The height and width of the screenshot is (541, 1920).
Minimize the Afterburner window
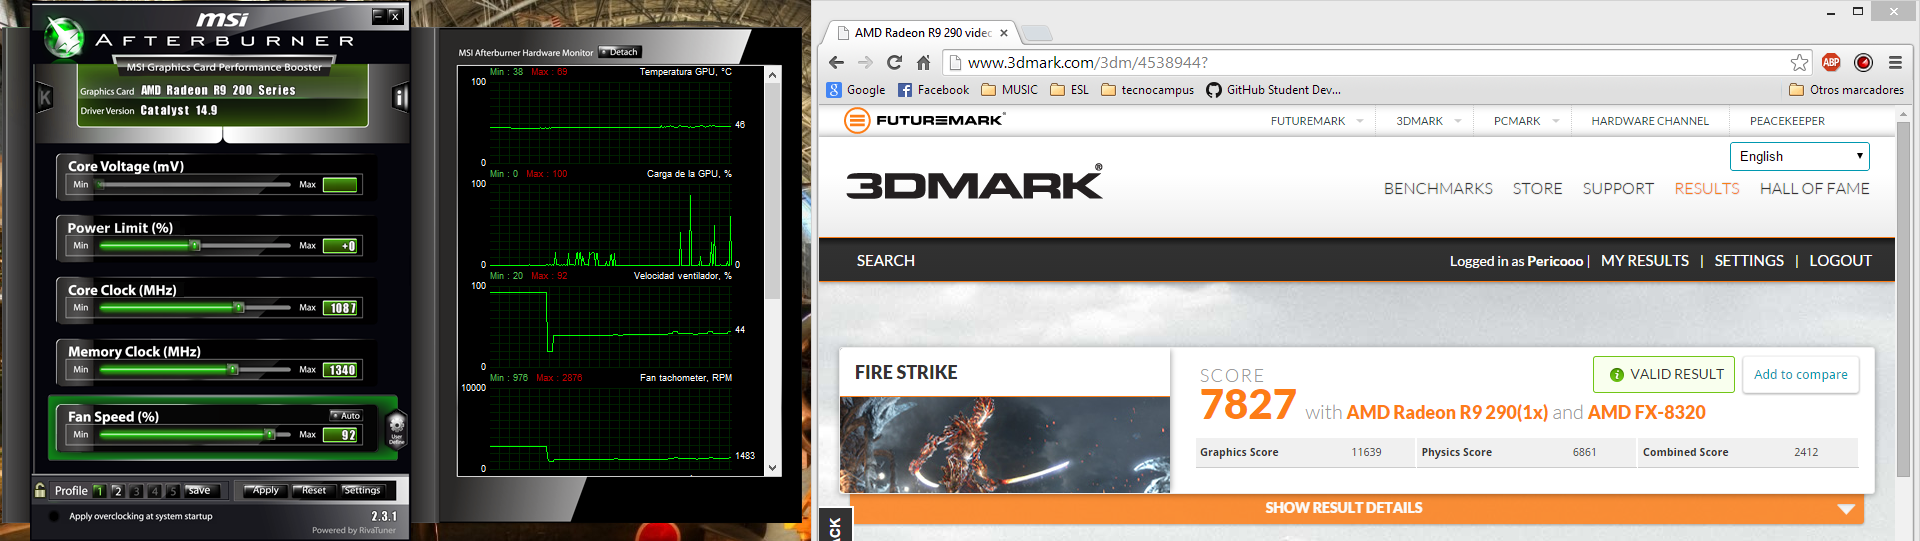378,16
